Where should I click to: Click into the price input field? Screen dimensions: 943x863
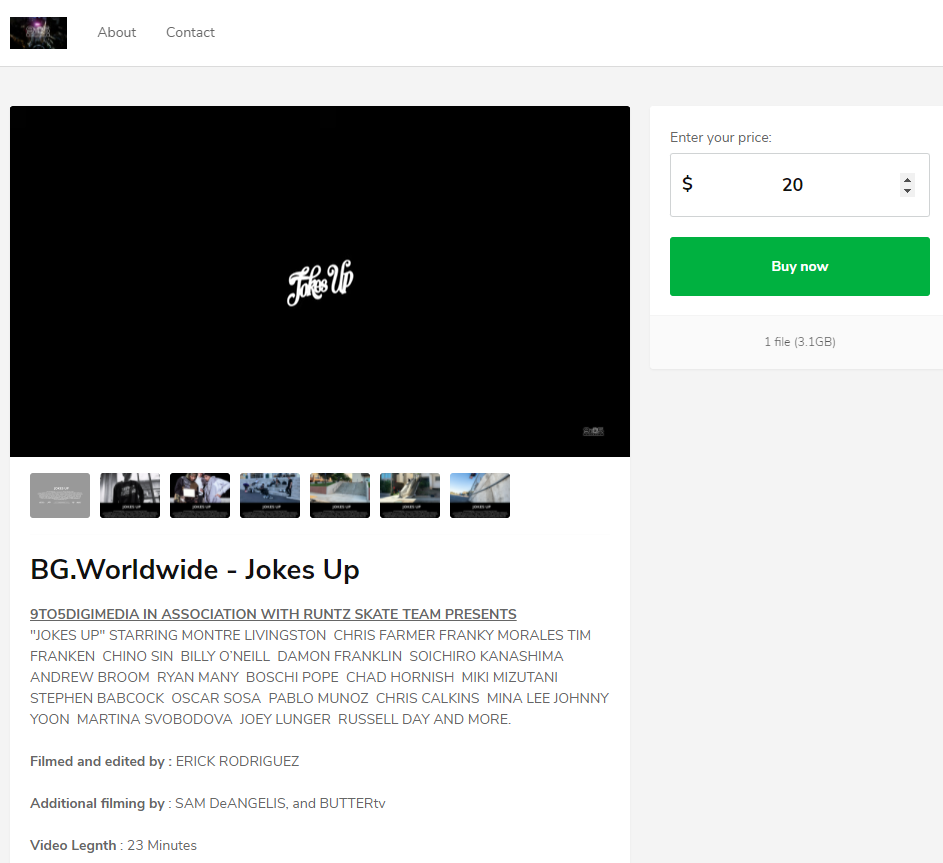tap(792, 185)
